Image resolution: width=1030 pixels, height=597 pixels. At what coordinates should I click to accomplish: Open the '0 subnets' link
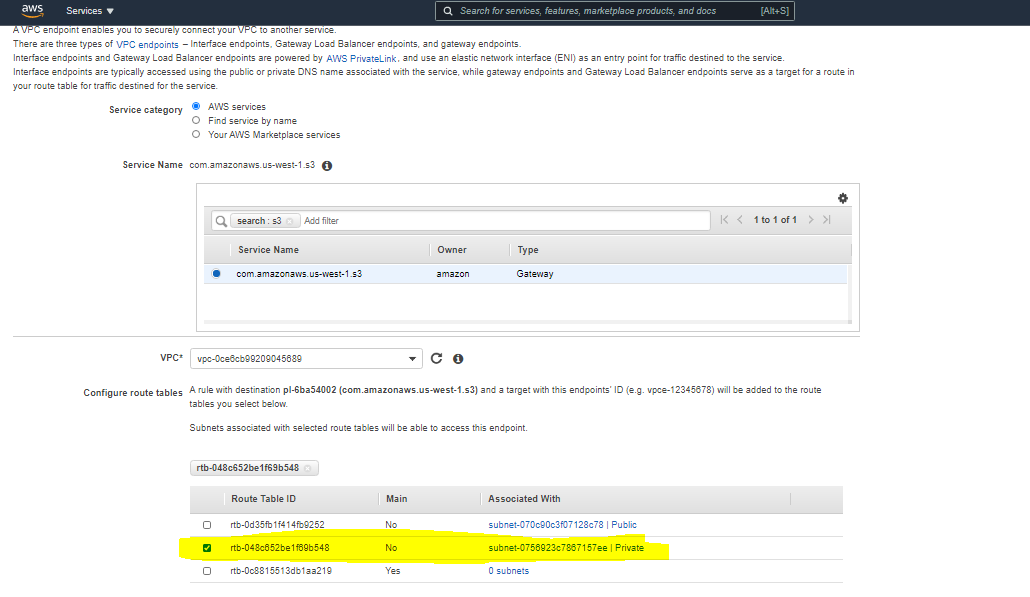(x=508, y=571)
